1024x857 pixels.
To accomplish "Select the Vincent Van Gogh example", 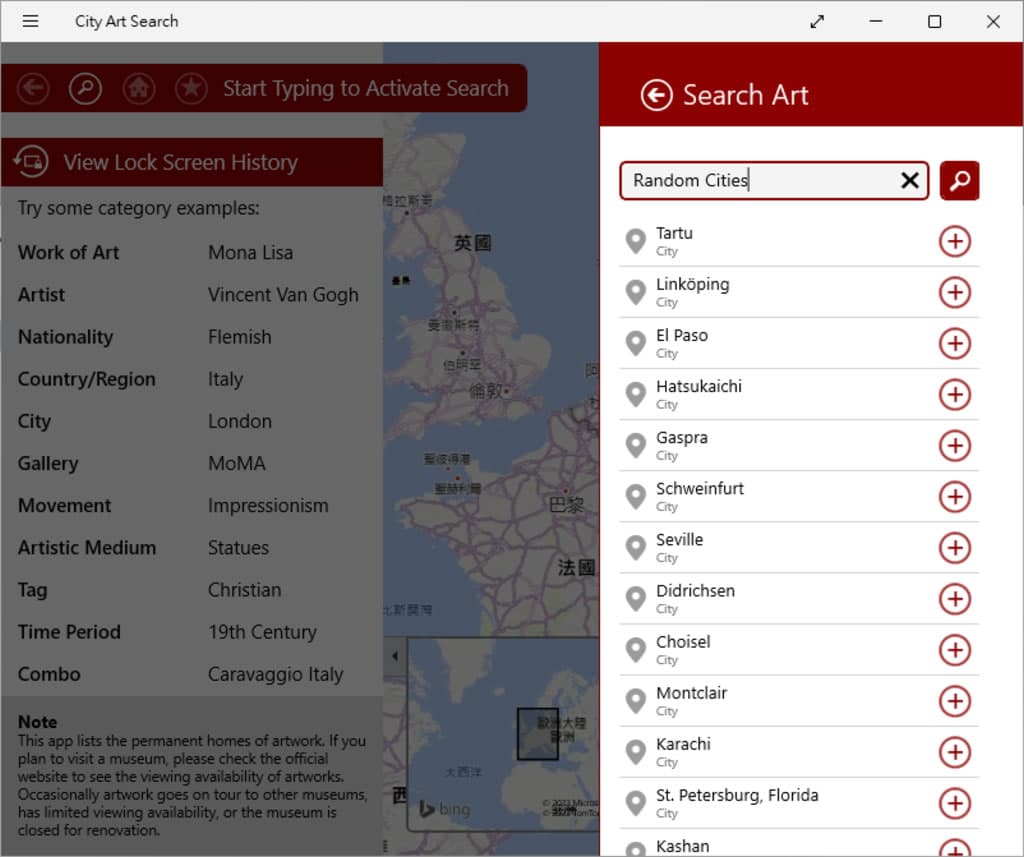I will click(283, 295).
